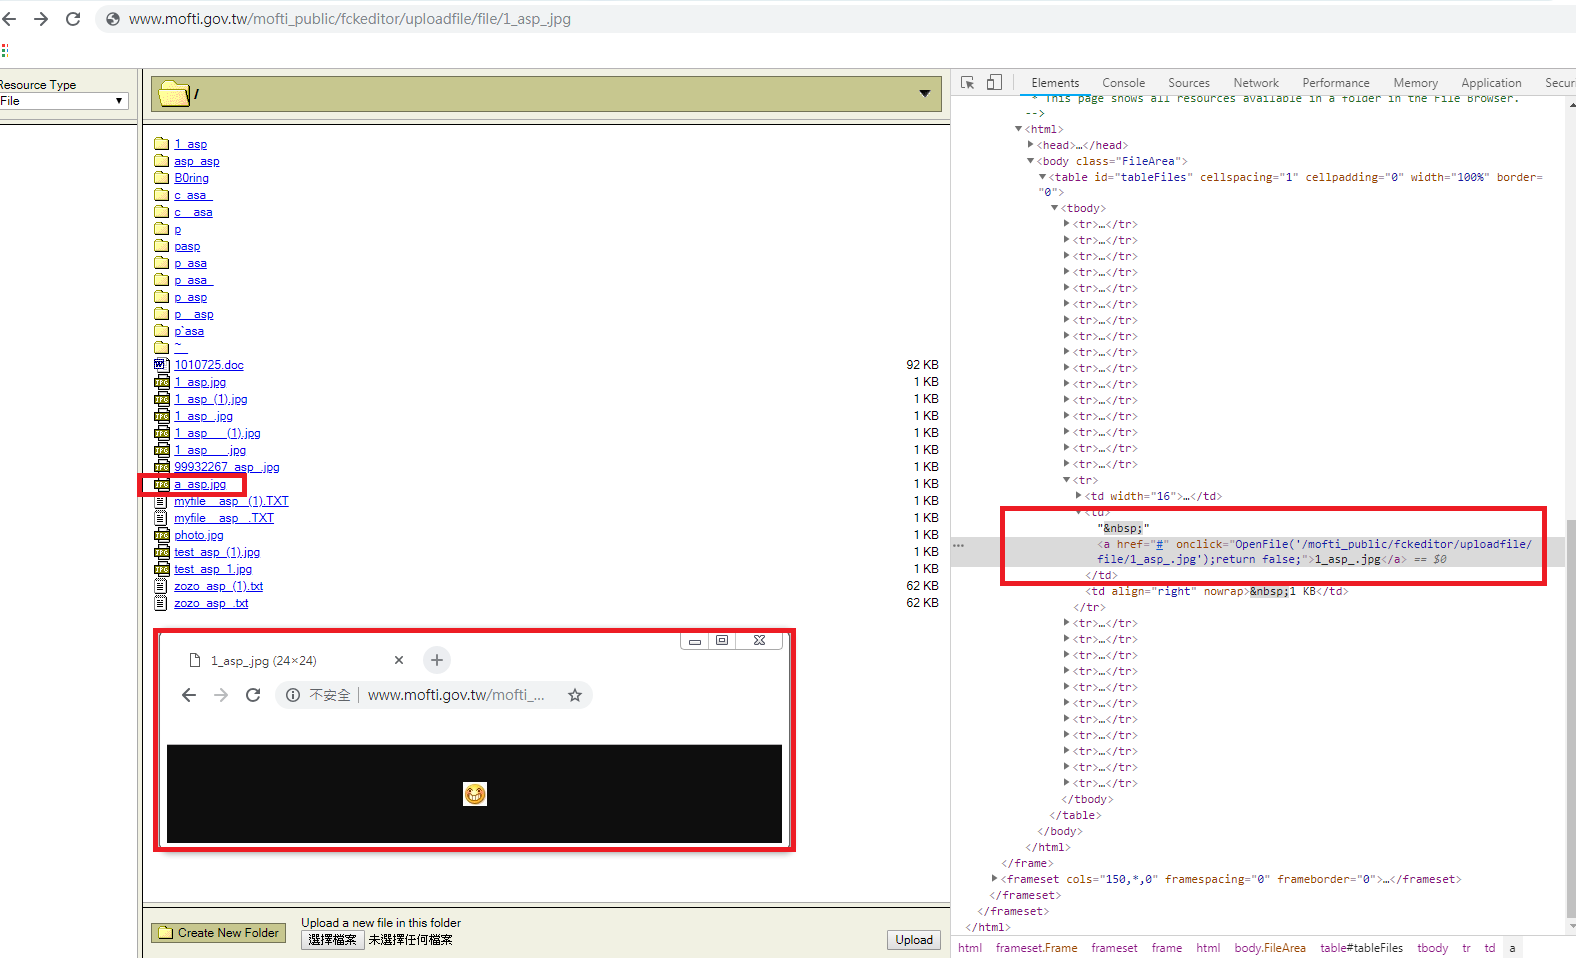Switch to the Elements tab

[1055, 83]
